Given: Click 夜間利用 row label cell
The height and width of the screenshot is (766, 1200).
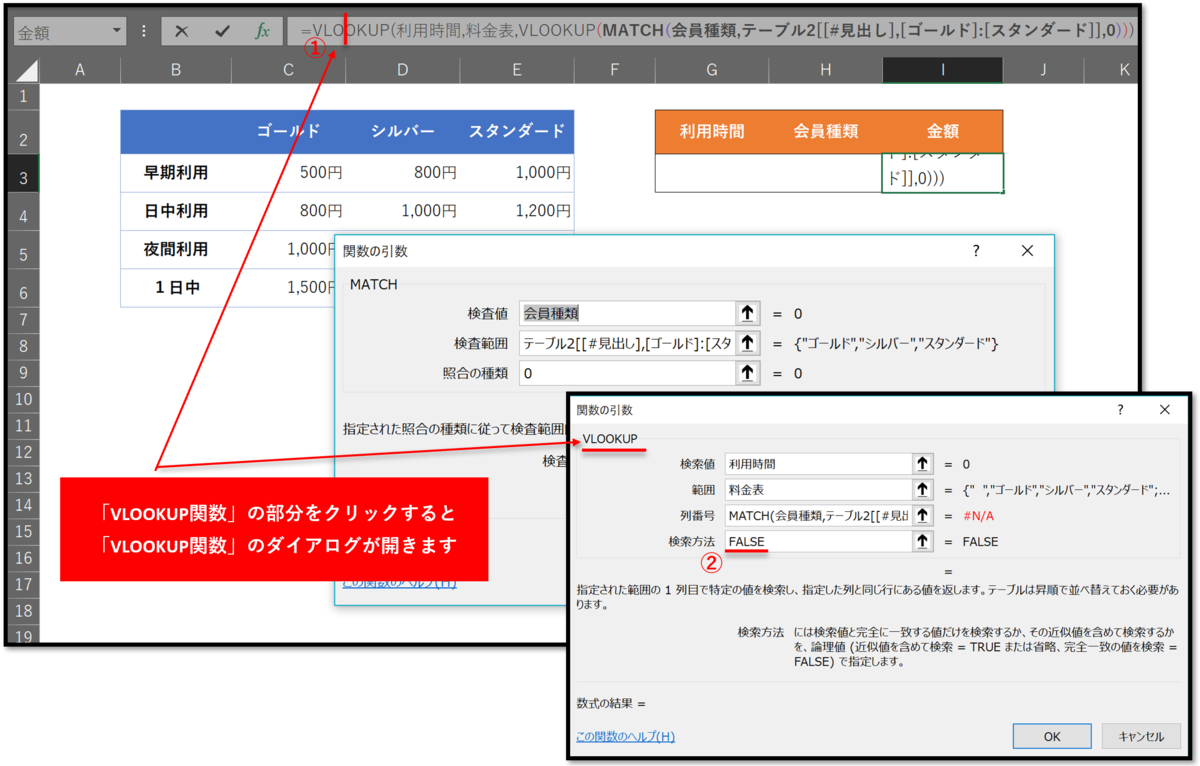Looking at the screenshot, I should pyautogui.click(x=176, y=249).
